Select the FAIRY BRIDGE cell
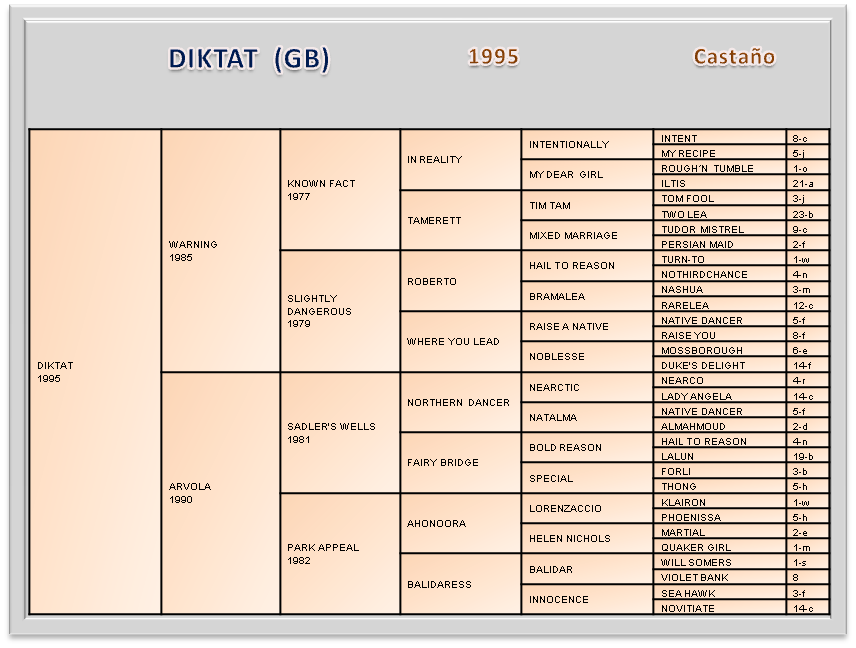Image resolution: width=856 pixels, height=648 pixels. click(x=460, y=463)
